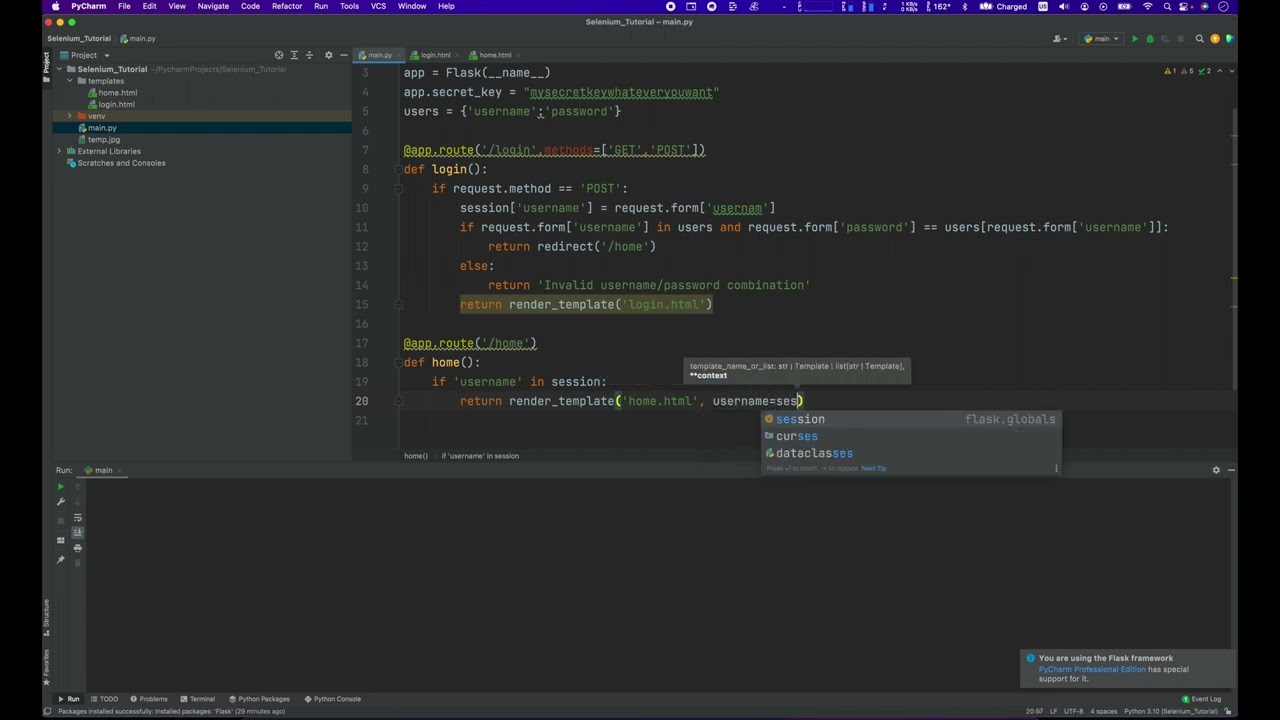Image resolution: width=1280 pixels, height=720 pixels.
Task: Click the Wi-Fi icon in menu bar
Action: [x=1147, y=7]
